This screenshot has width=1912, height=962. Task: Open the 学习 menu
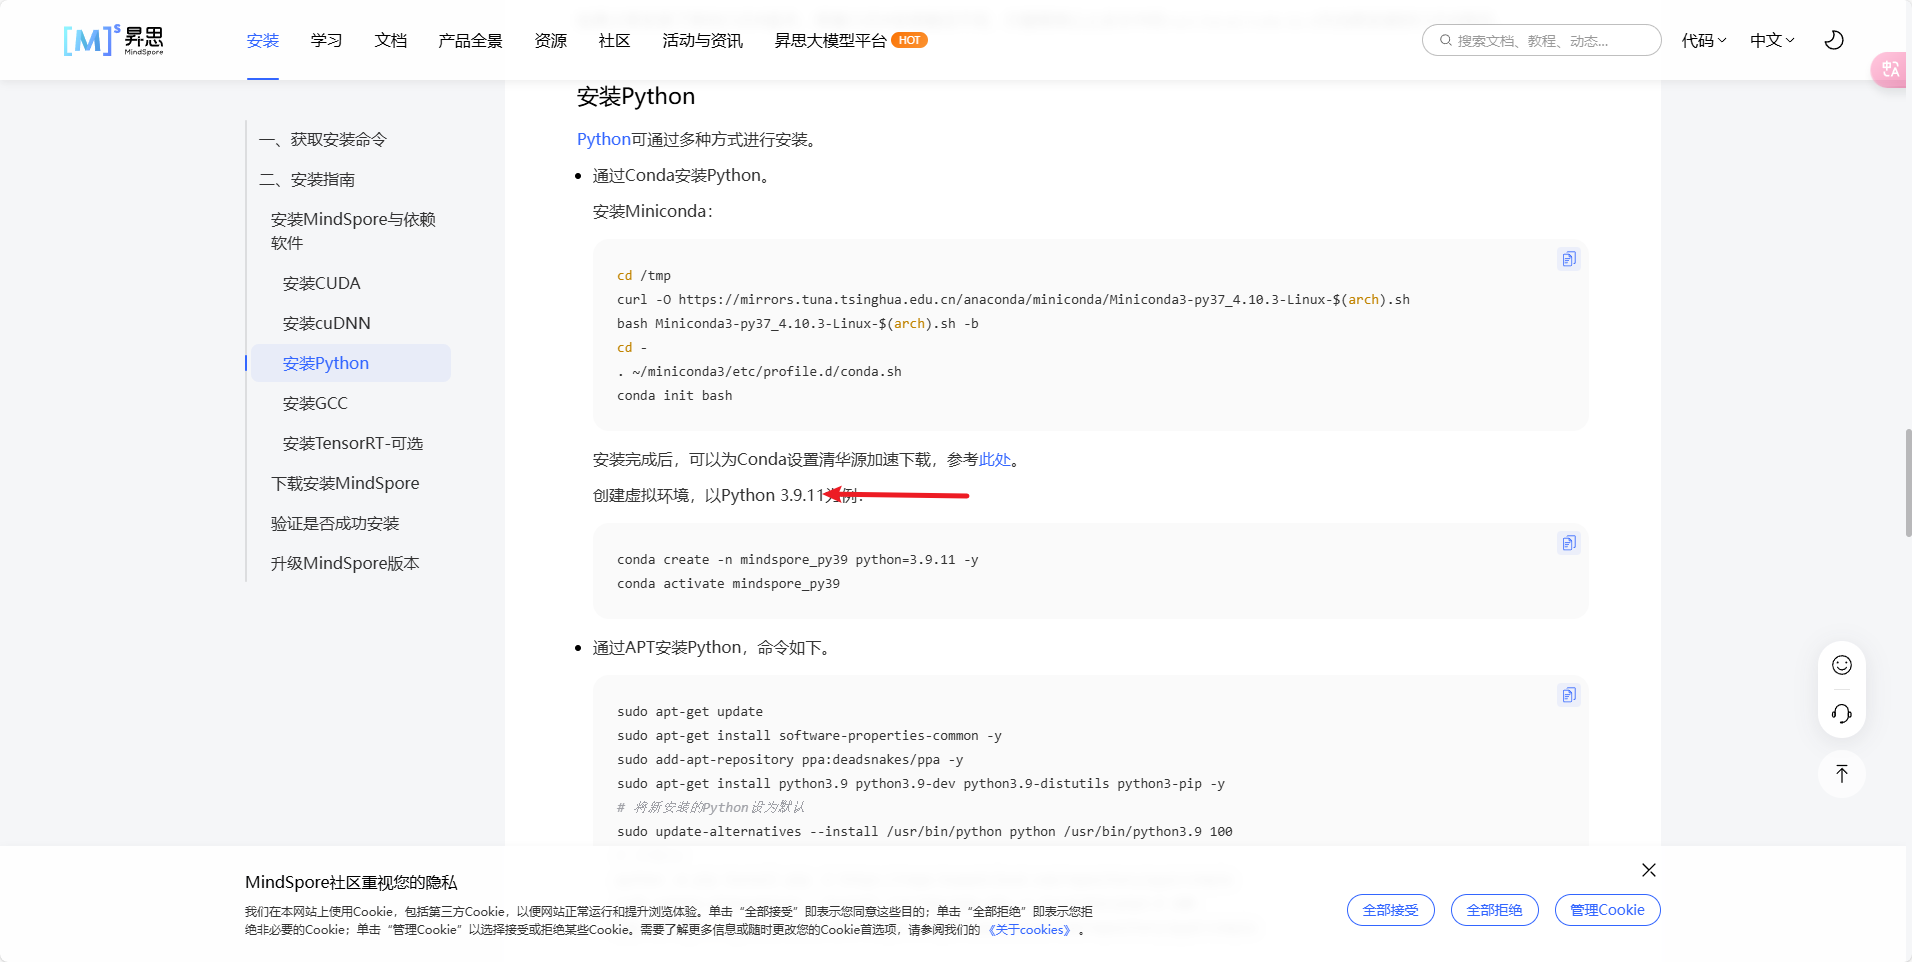tap(327, 40)
